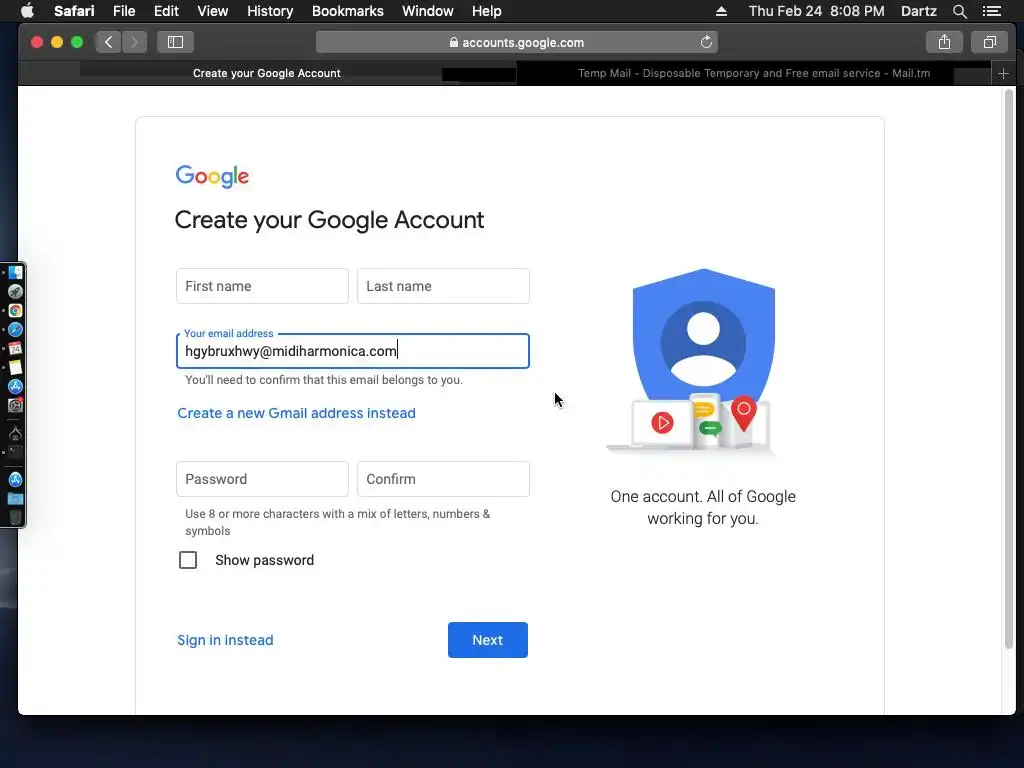Open the Safari menu
Image resolution: width=1024 pixels, height=768 pixels.
point(74,11)
